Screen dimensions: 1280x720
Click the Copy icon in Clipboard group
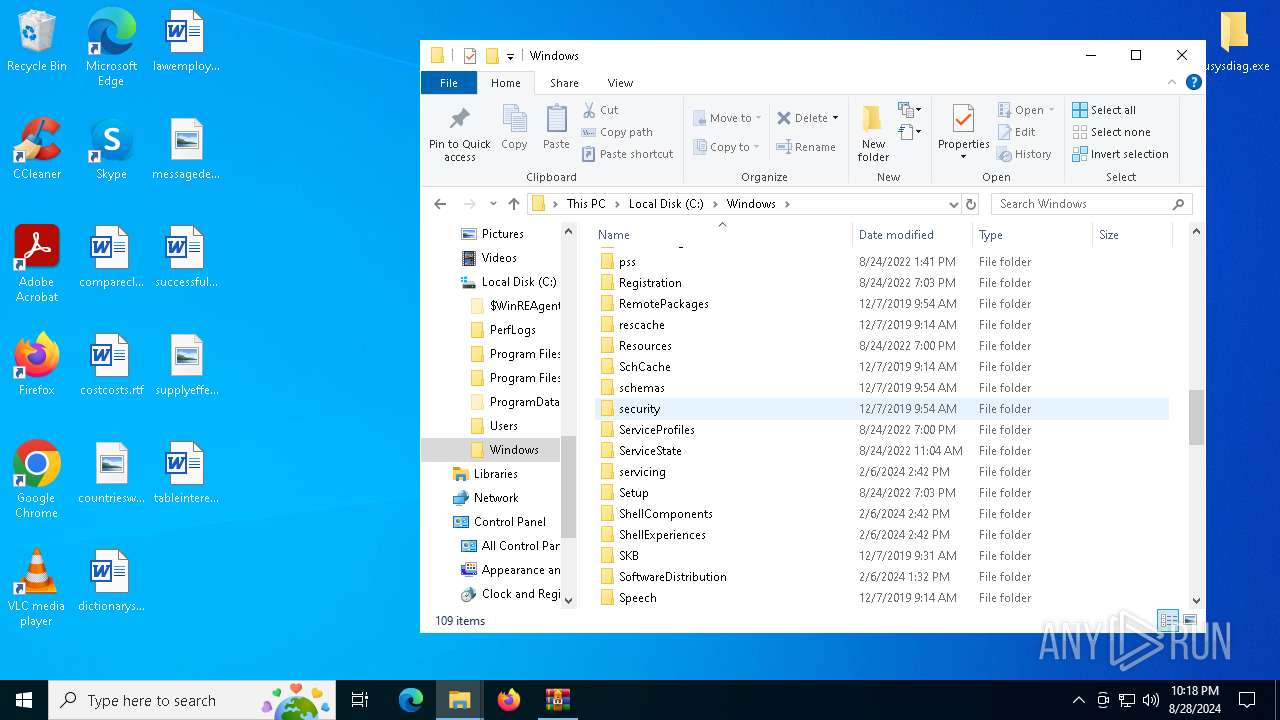514,126
